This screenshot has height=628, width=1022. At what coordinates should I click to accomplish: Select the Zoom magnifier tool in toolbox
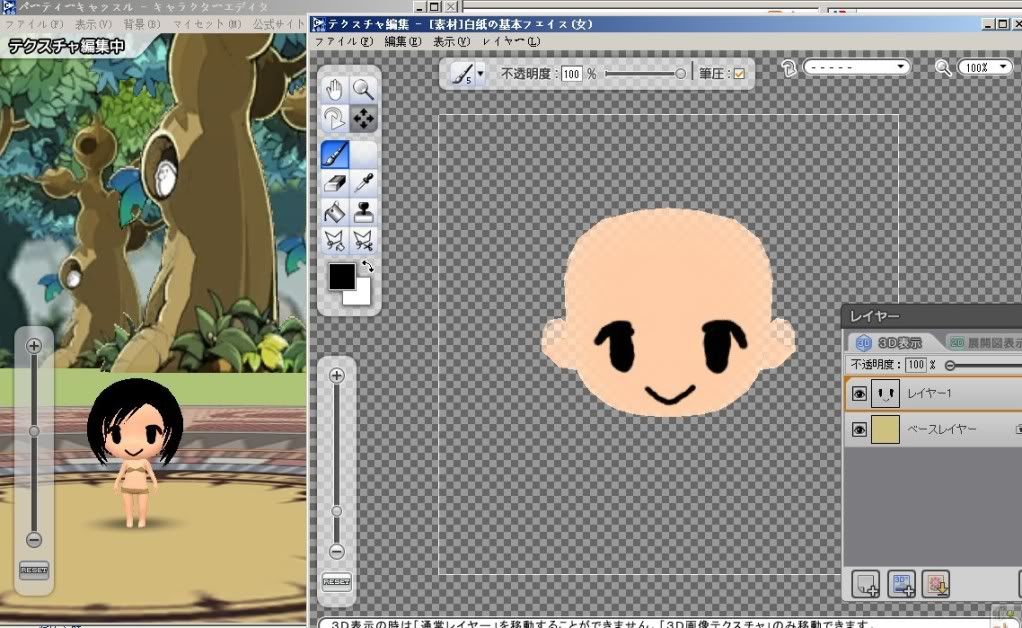363,89
